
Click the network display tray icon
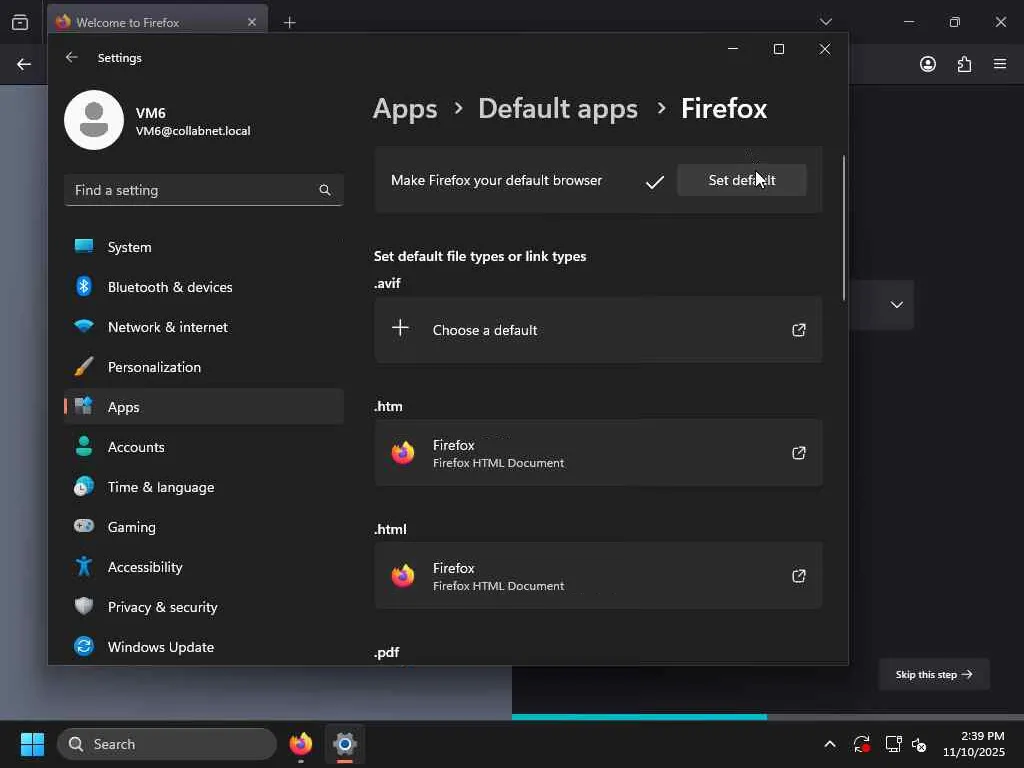coord(893,744)
